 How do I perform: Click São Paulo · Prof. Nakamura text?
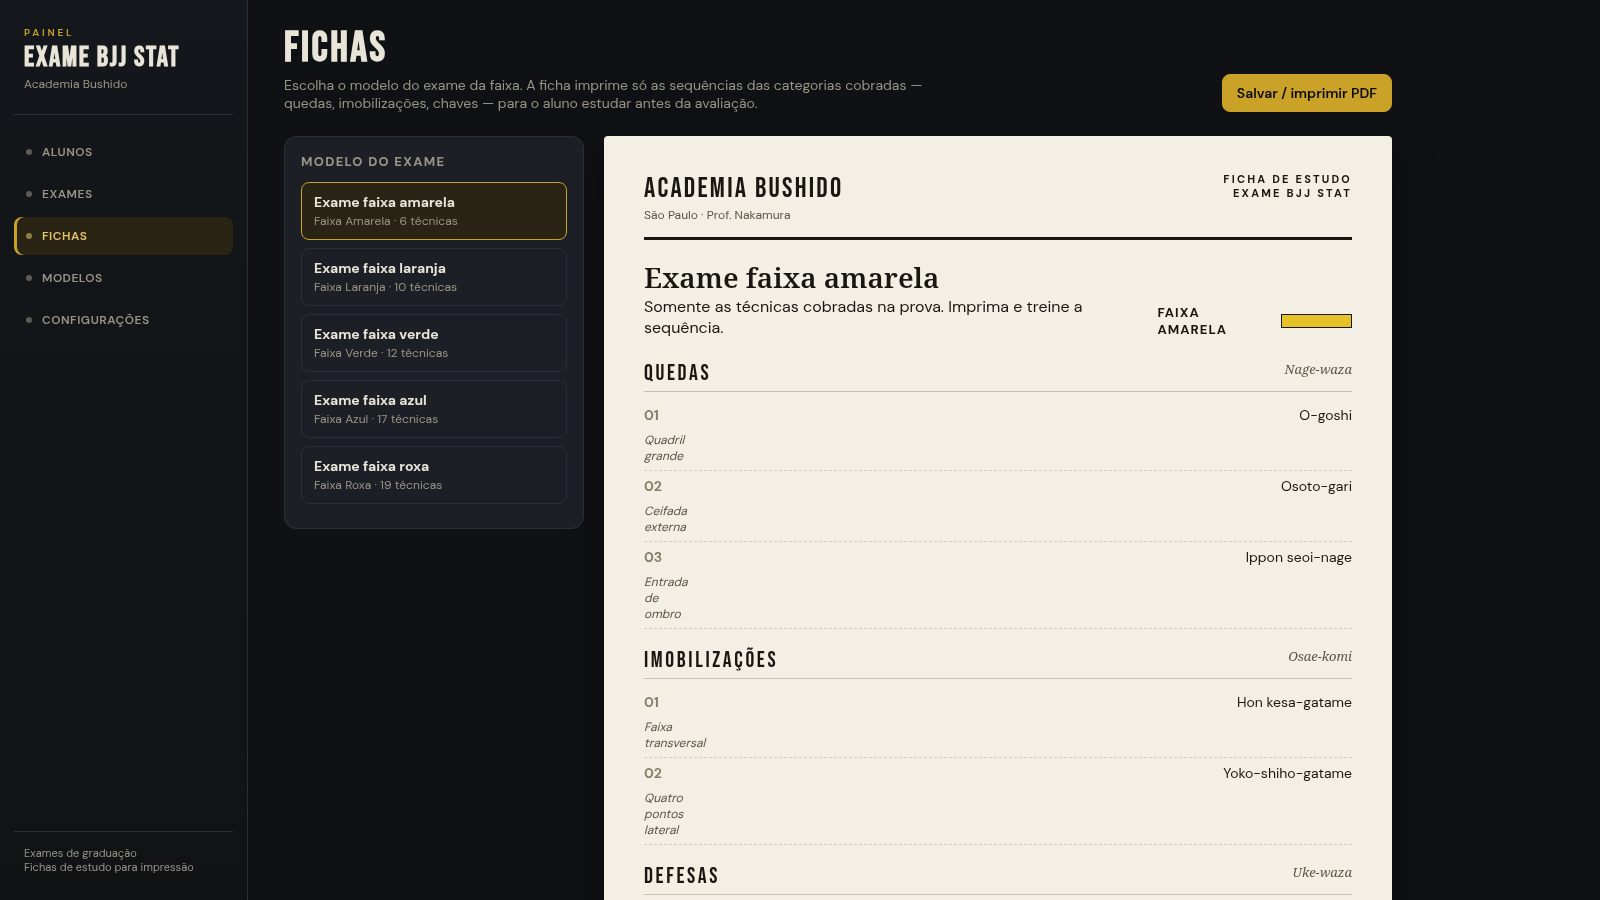pos(717,215)
